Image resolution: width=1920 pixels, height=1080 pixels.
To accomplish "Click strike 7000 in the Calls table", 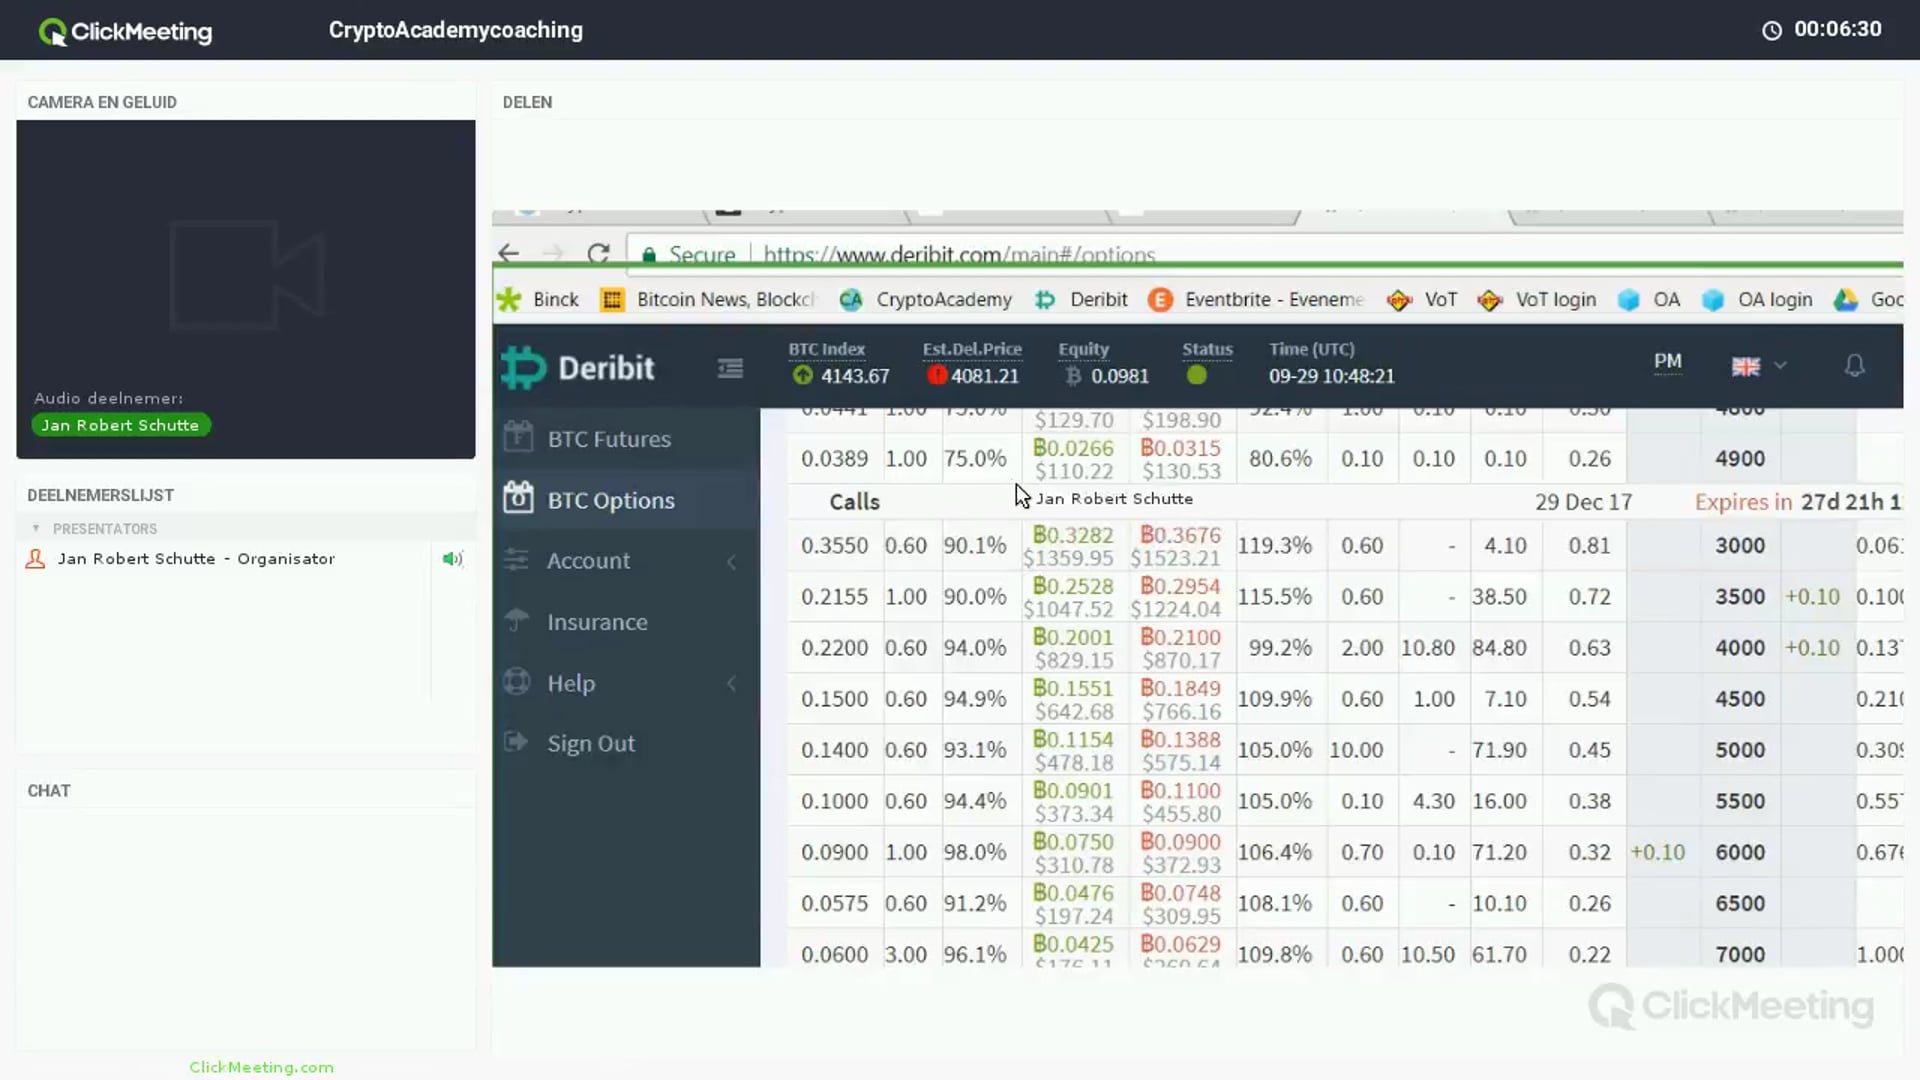I will click(x=1740, y=954).
